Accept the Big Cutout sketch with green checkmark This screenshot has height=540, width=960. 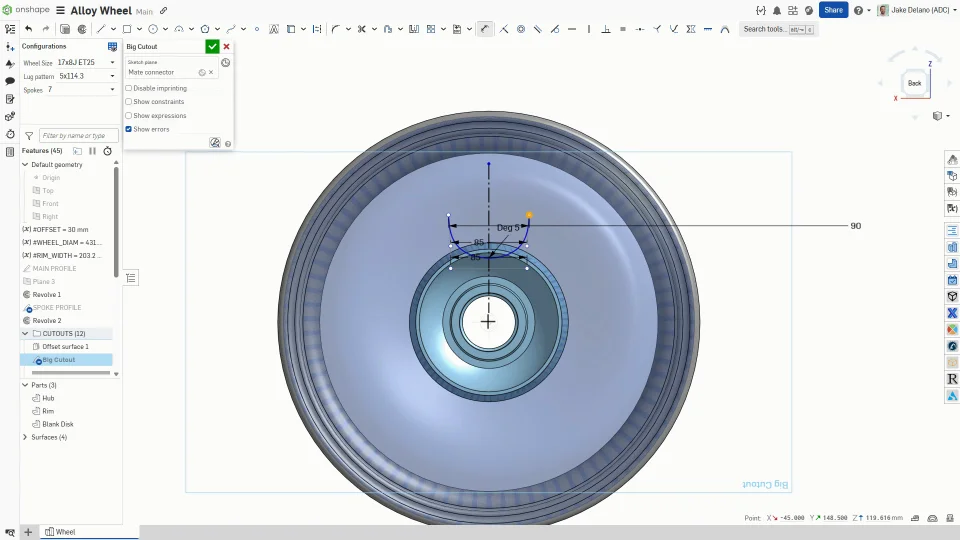pos(212,47)
